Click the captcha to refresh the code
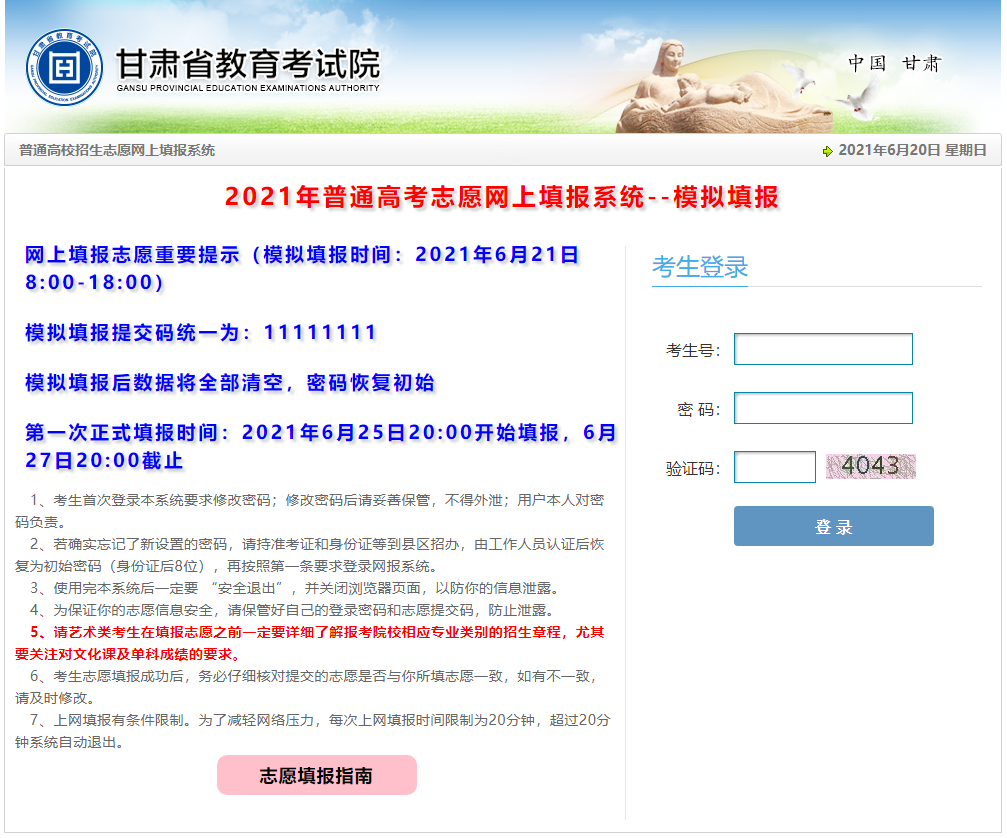 click(x=869, y=466)
